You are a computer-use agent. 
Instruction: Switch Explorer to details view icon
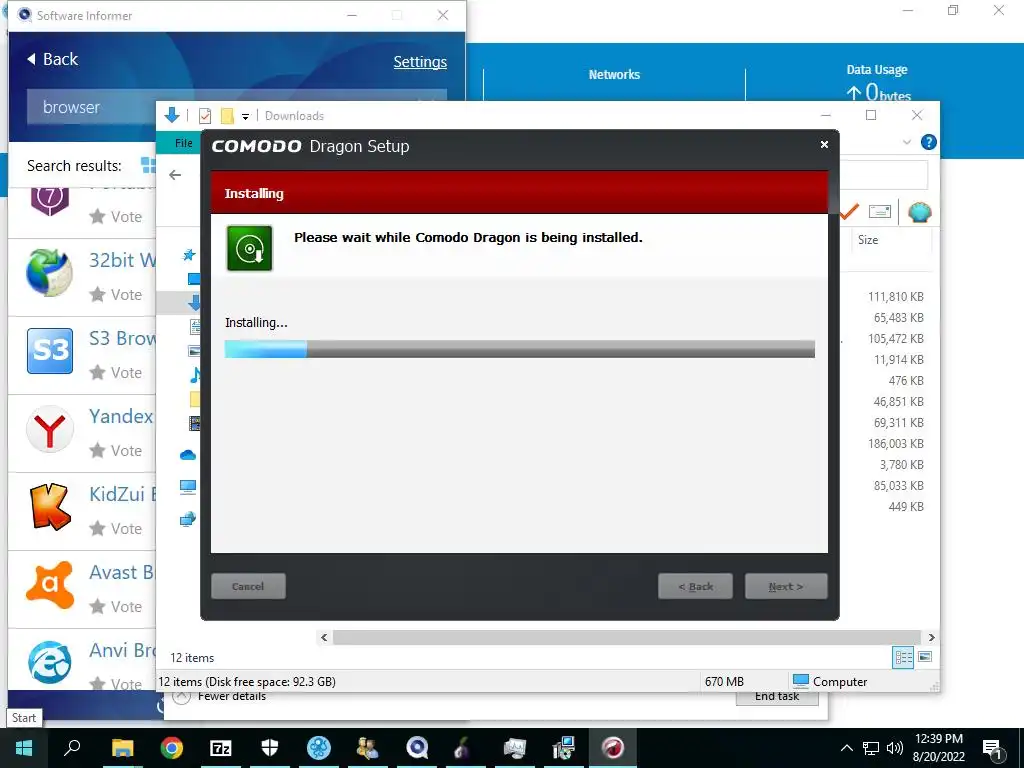pyautogui.click(x=903, y=657)
